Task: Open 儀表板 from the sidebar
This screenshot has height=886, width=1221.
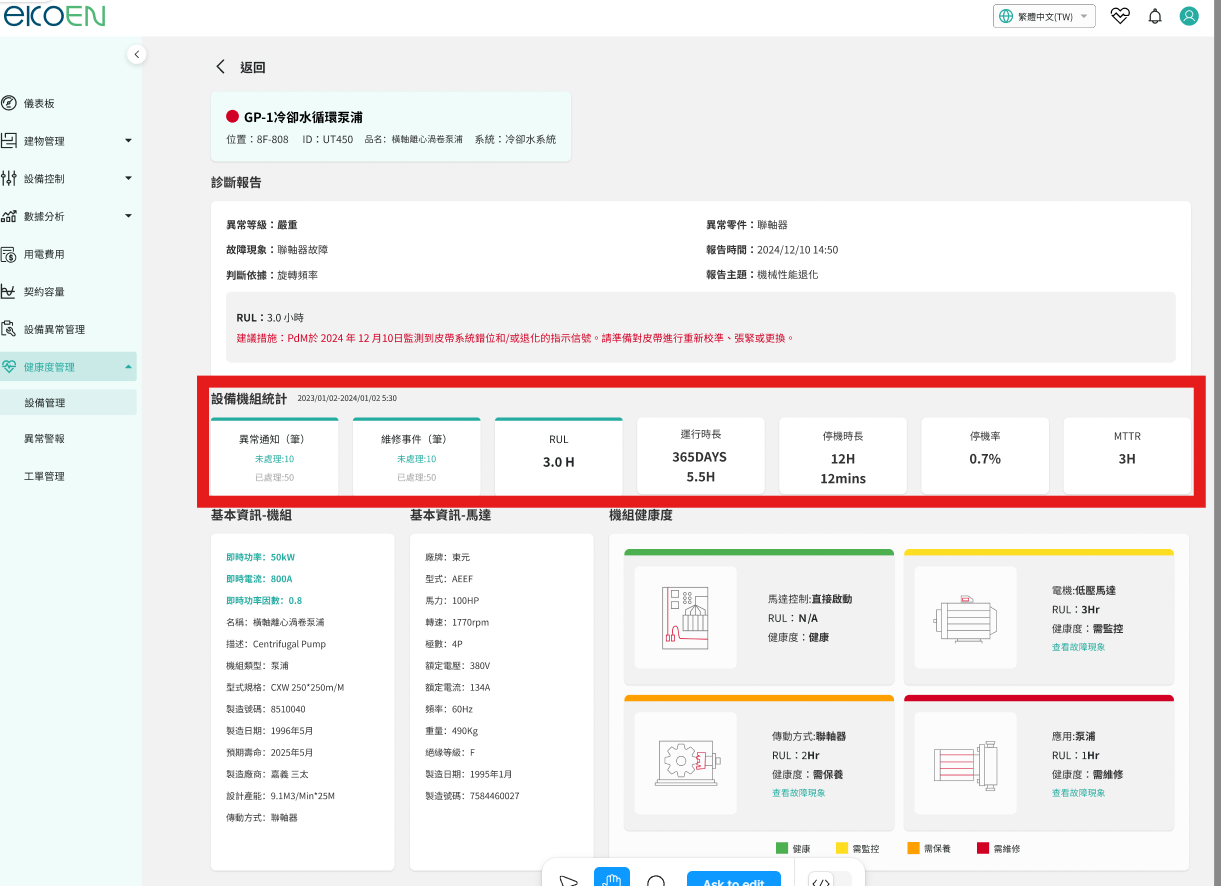Action: (40, 104)
